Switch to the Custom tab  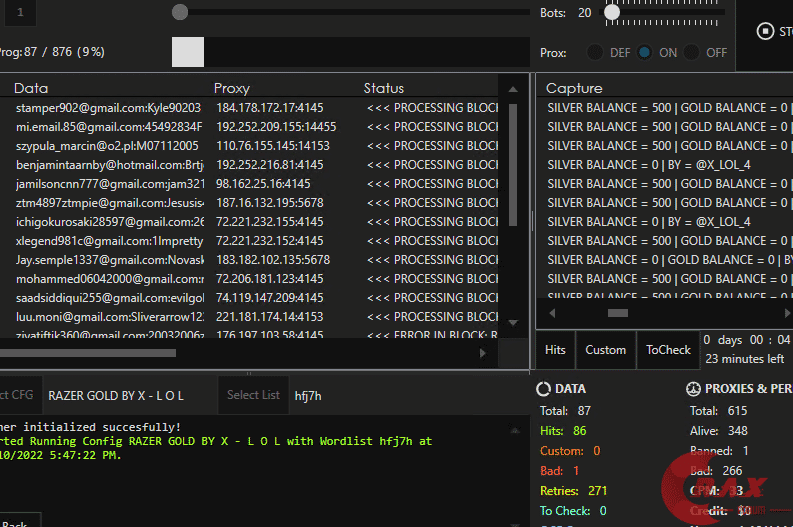point(605,350)
